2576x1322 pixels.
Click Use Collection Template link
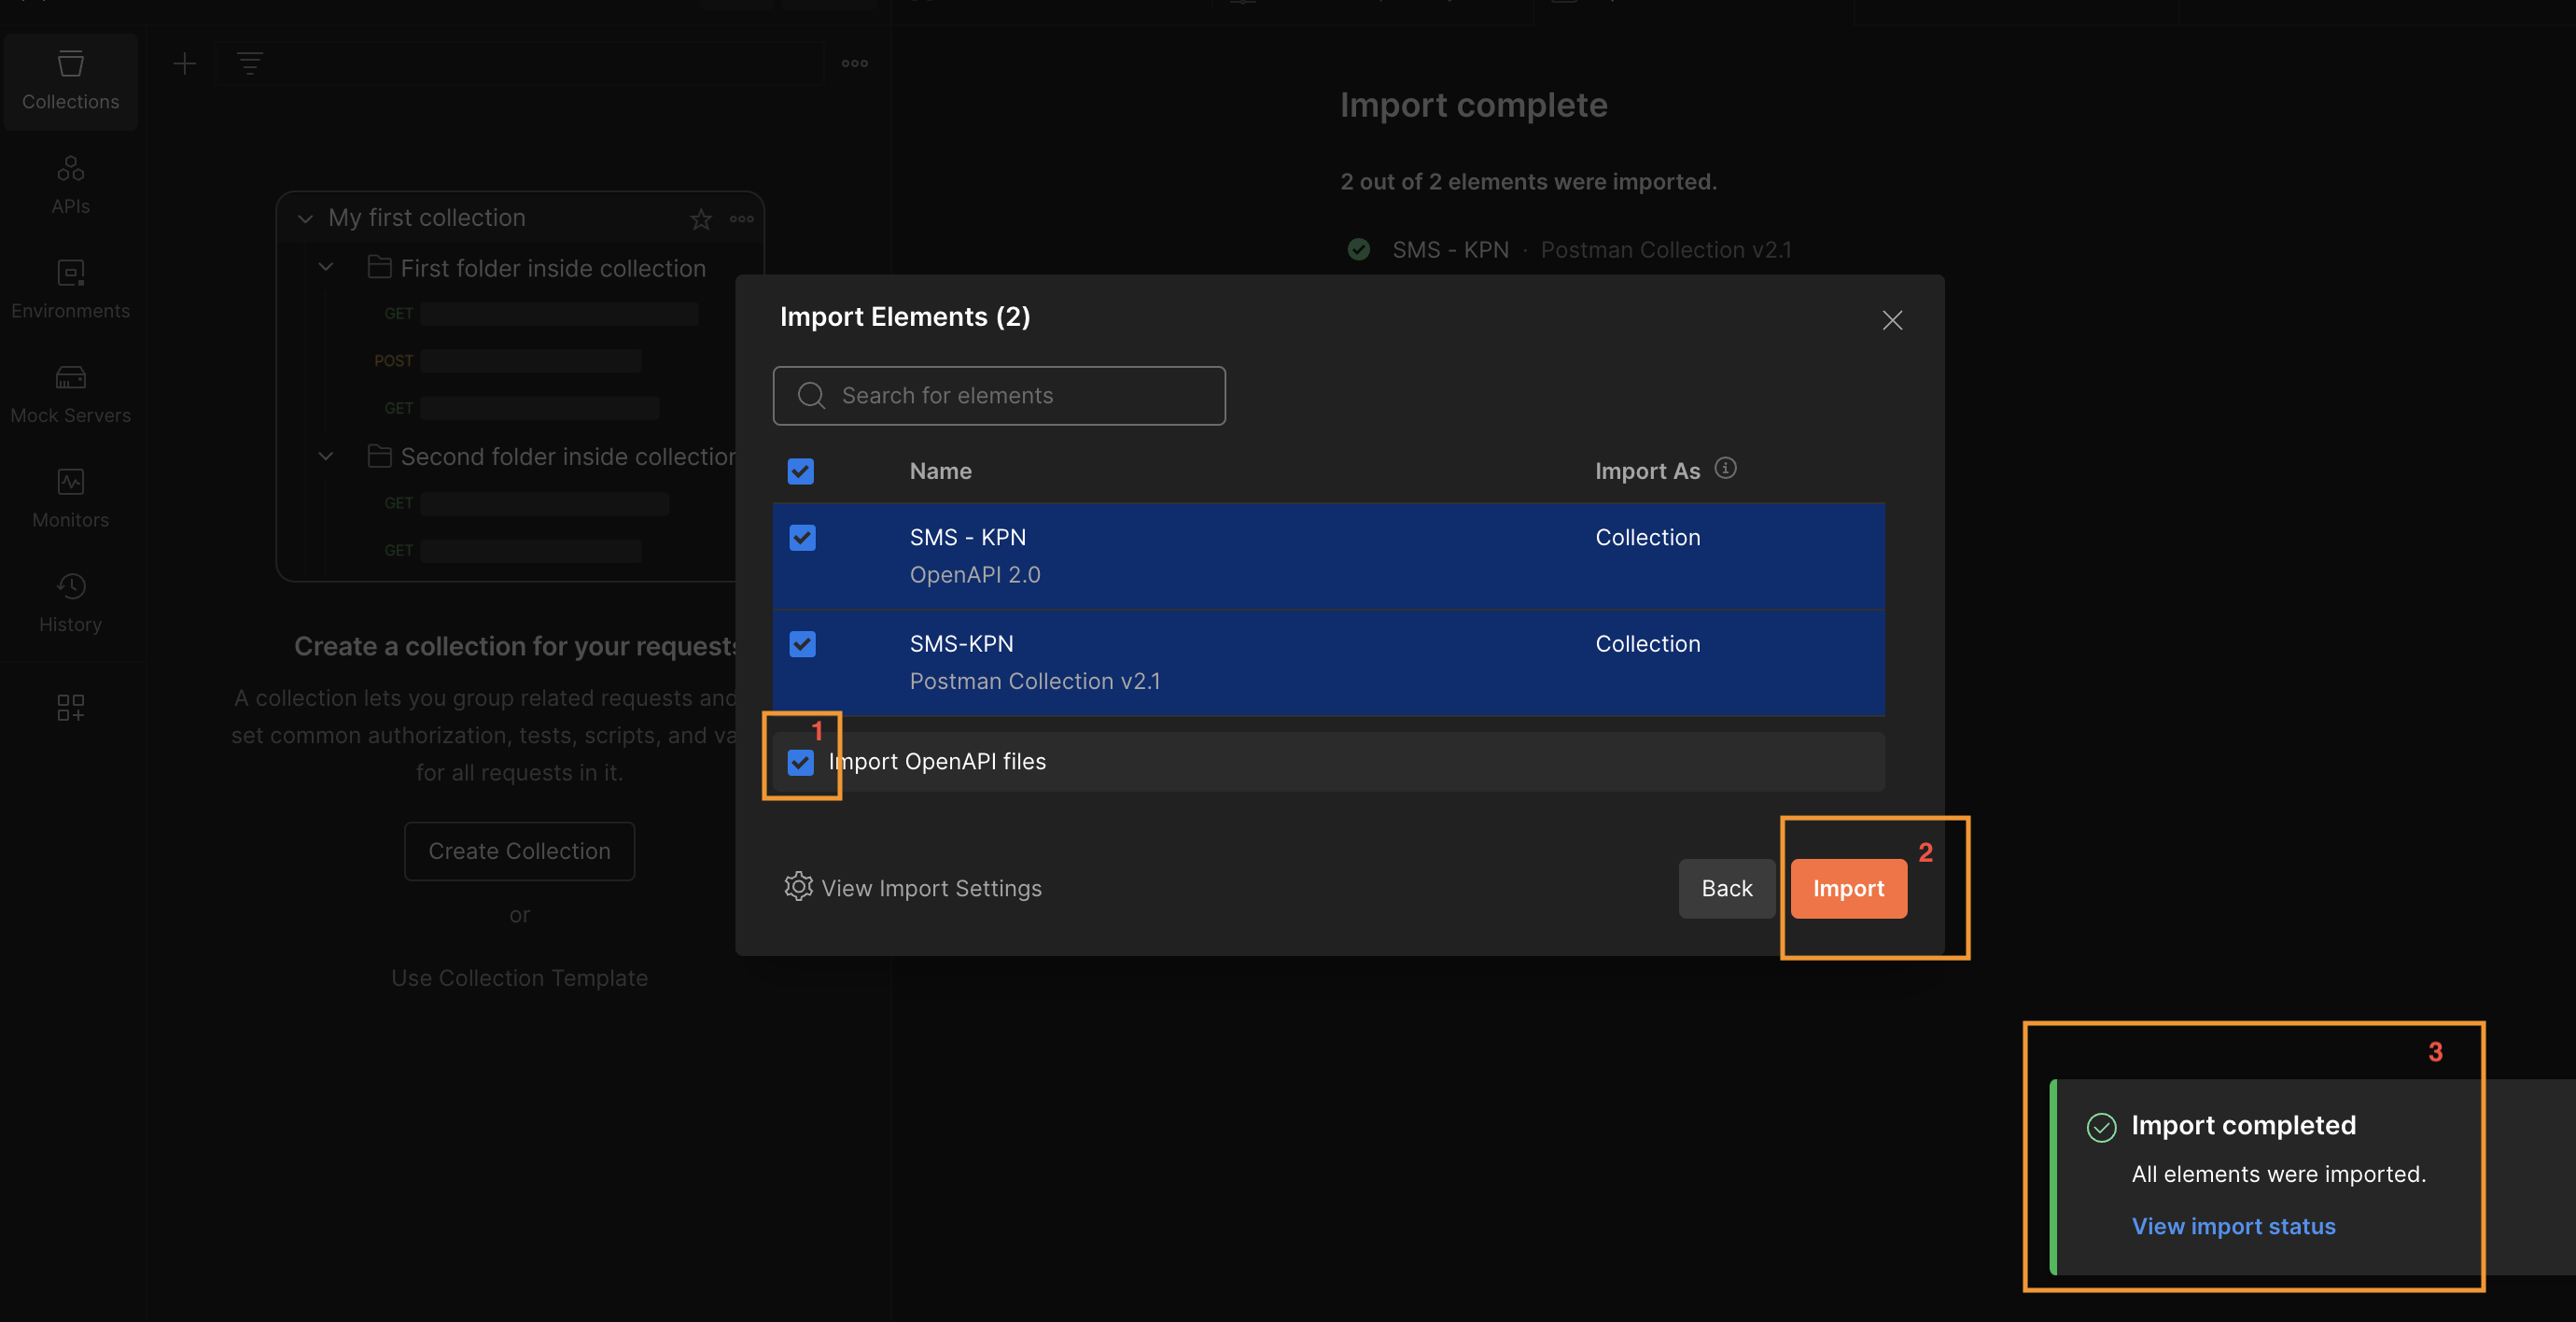point(519,978)
